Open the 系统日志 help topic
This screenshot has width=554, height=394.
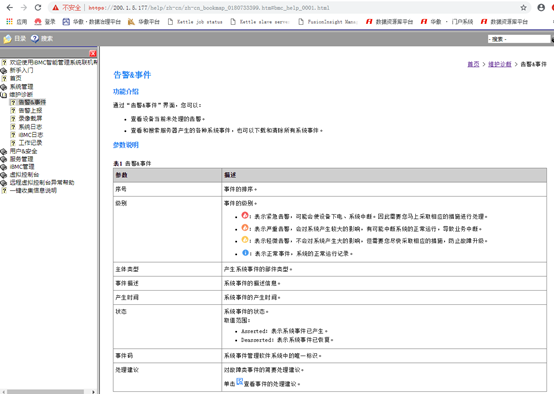pos(30,127)
